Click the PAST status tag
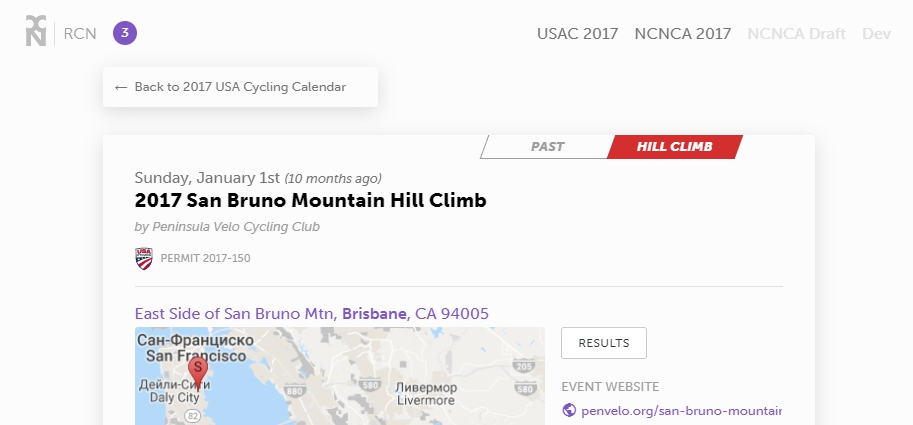Image resolution: width=913 pixels, height=425 pixels. pyautogui.click(x=547, y=147)
